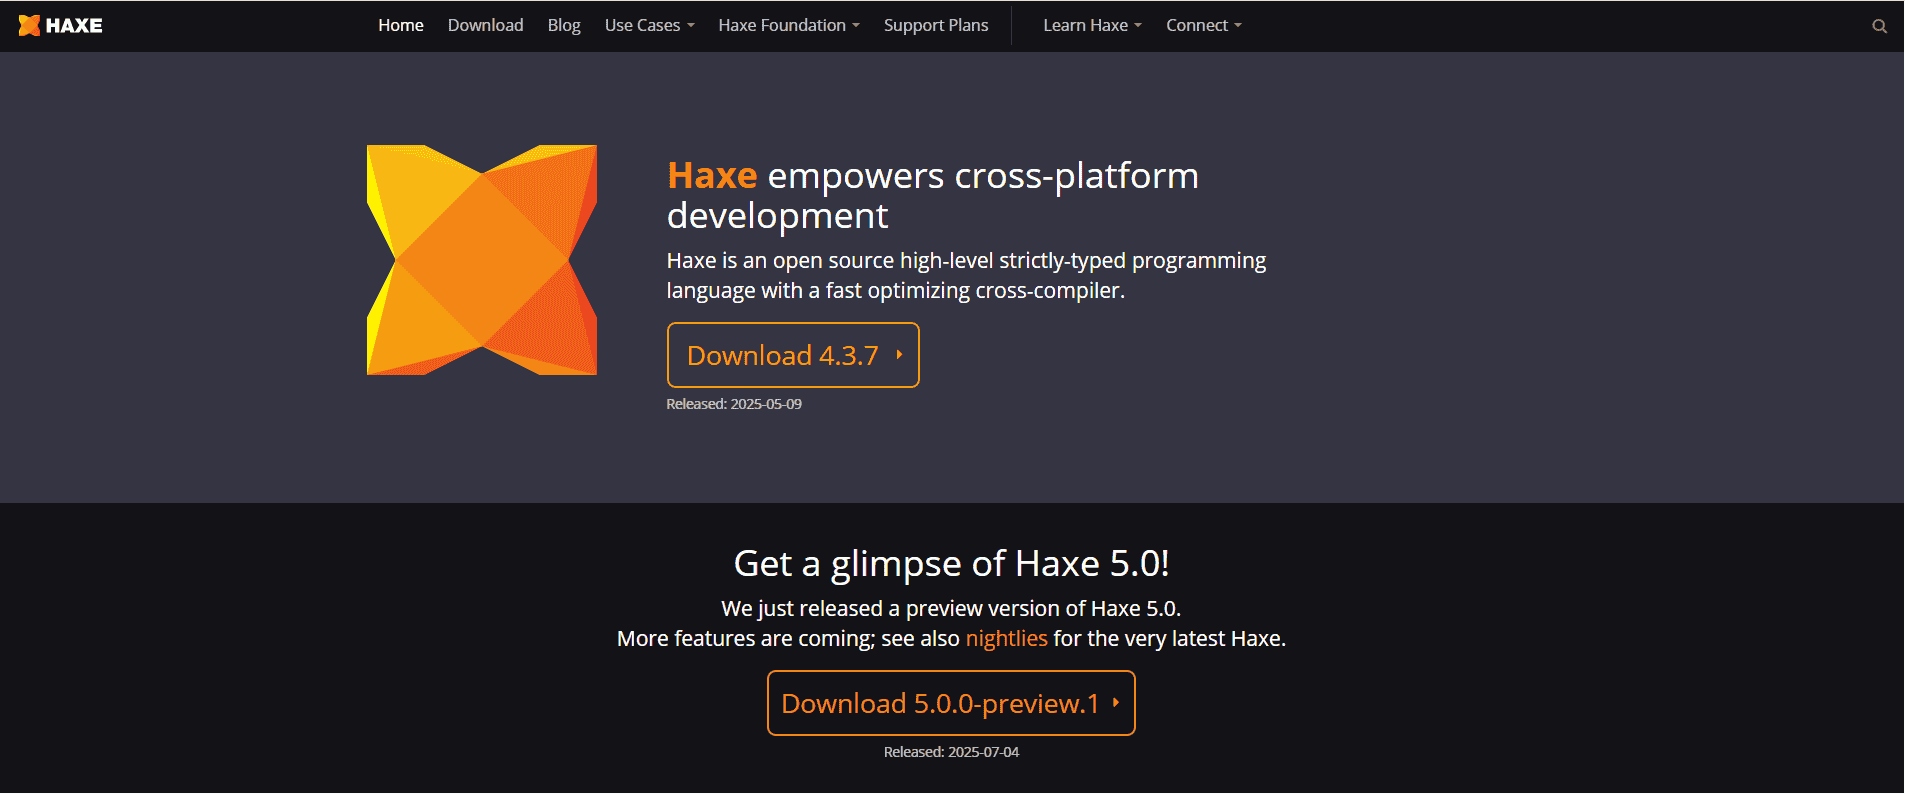Open the Blog nav link
This screenshot has height=794, width=1905.
(564, 25)
